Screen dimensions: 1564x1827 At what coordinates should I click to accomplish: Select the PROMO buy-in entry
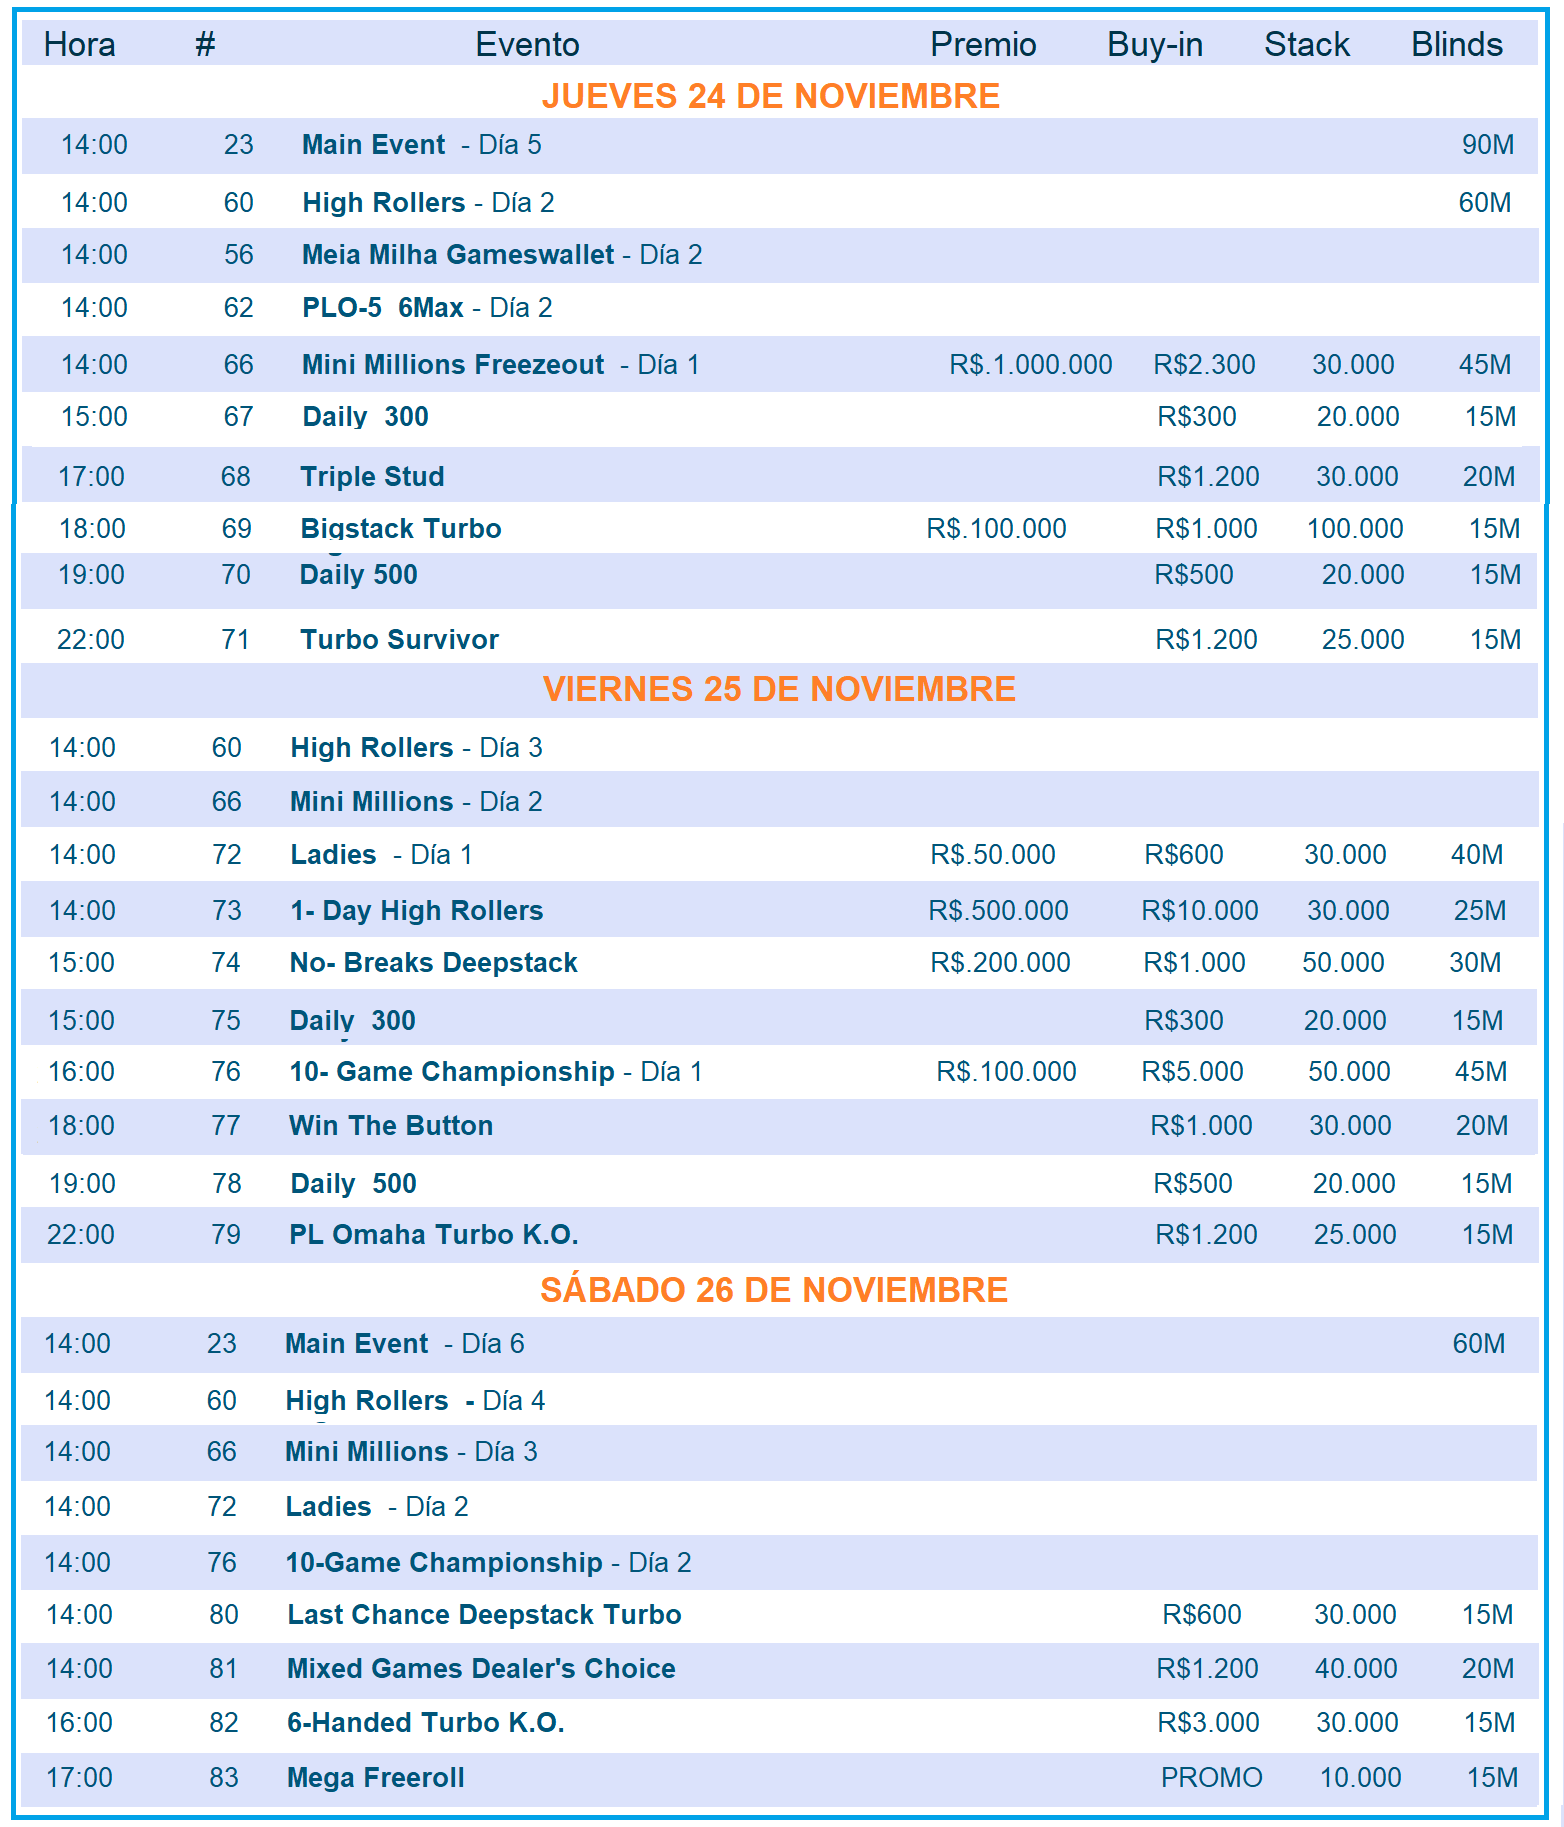1211,1778
